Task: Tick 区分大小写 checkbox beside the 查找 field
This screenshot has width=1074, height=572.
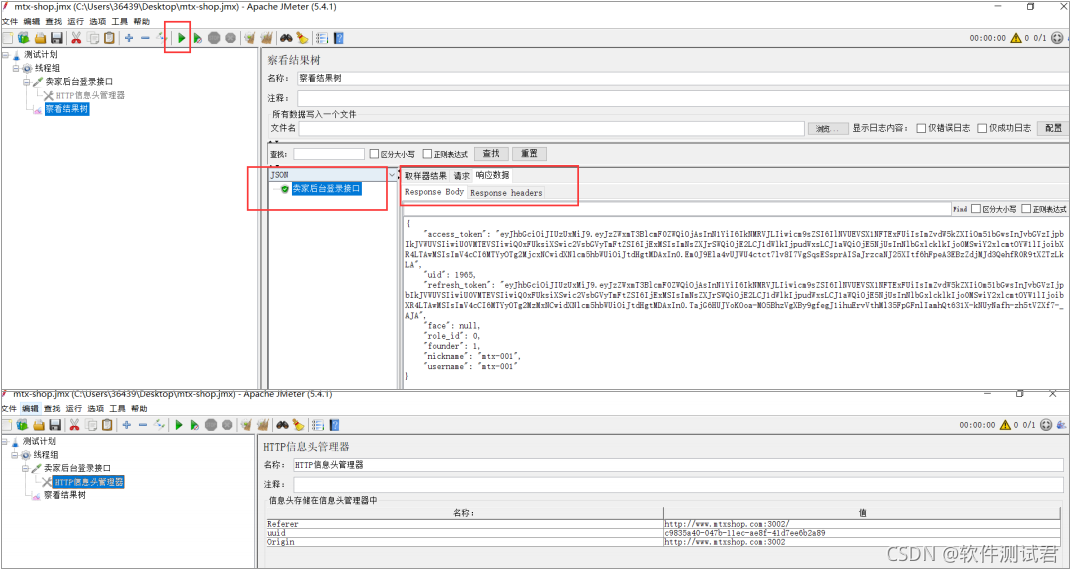Action: (x=374, y=154)
